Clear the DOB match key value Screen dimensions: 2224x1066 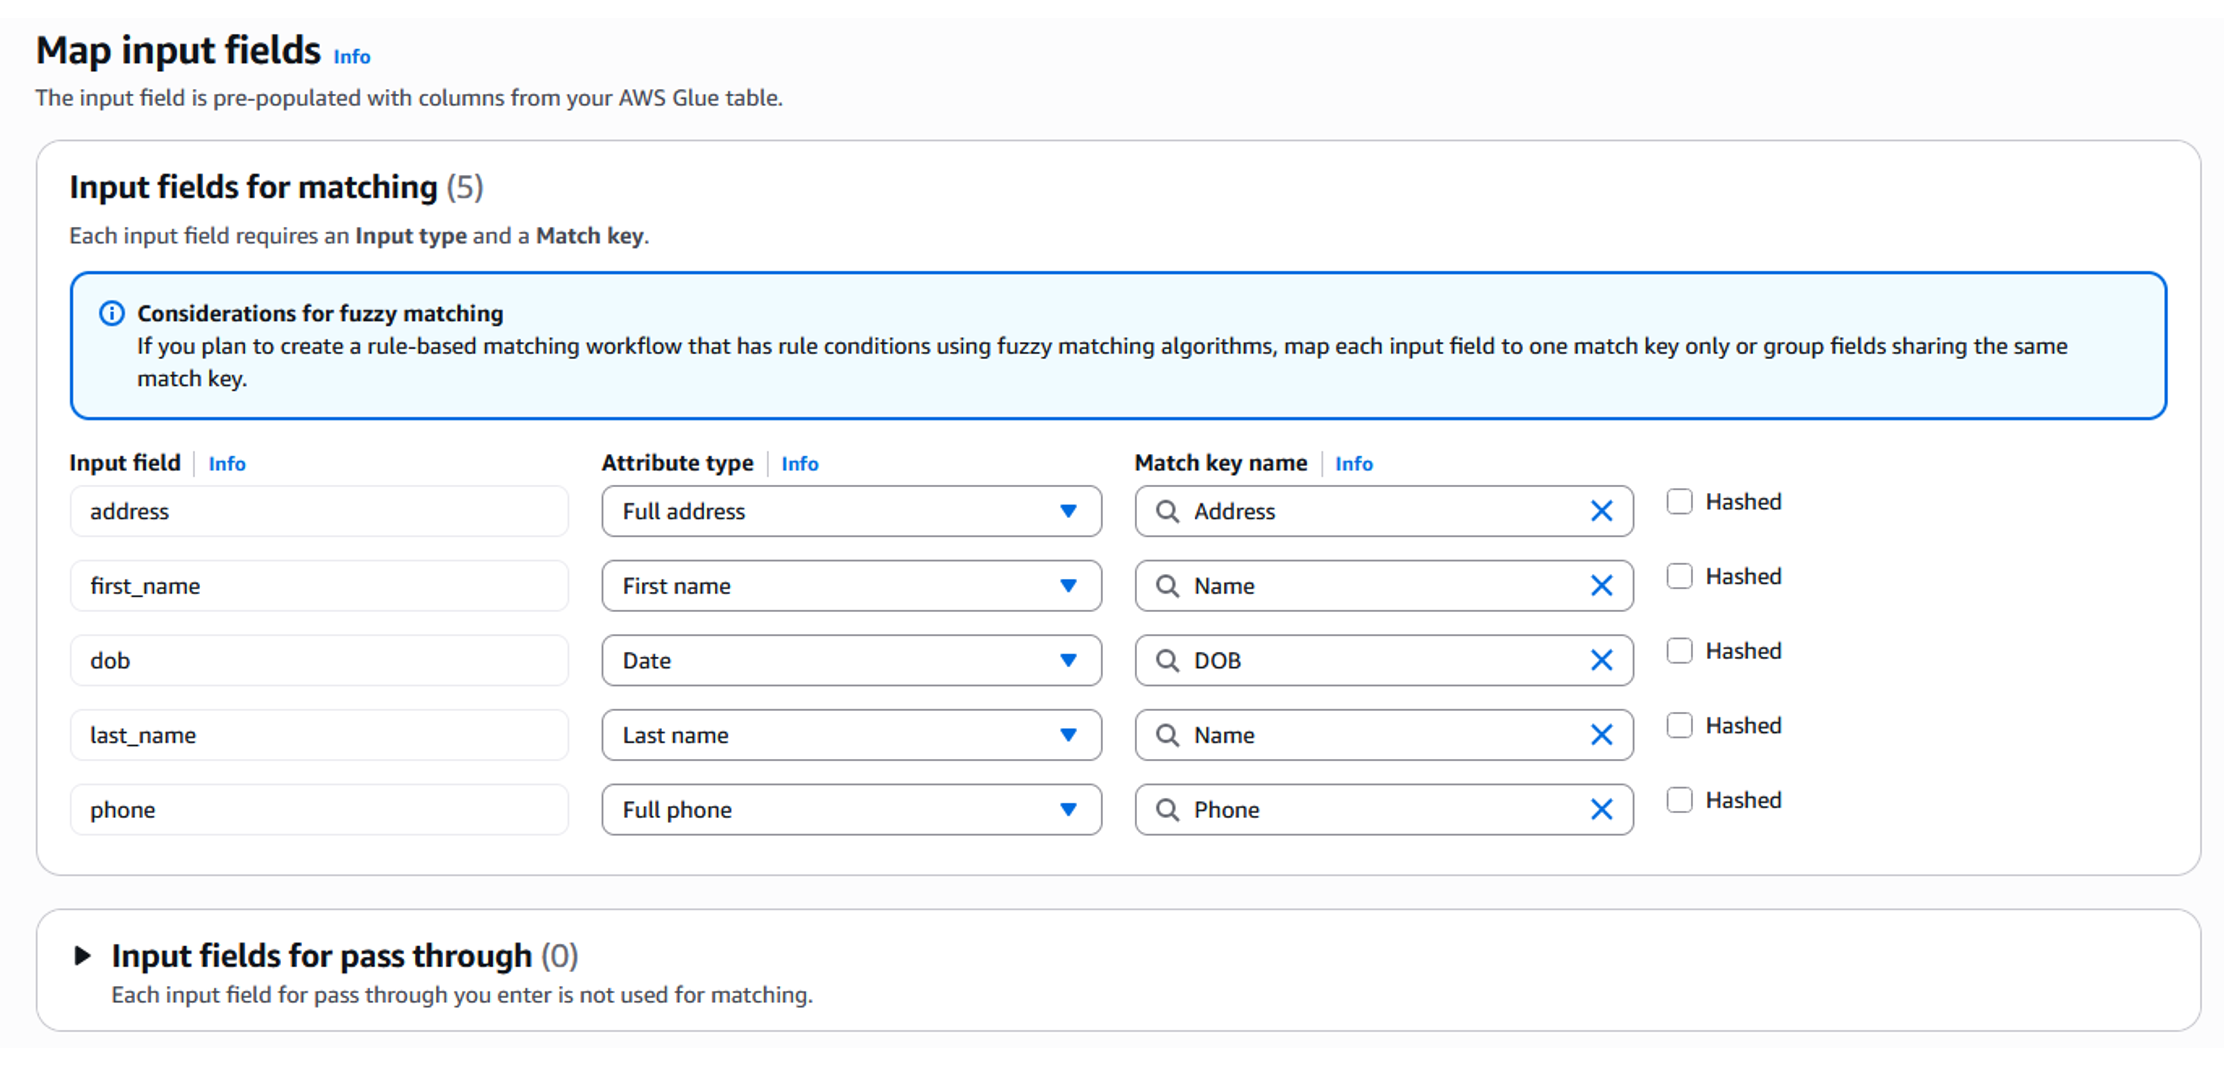(1601, 660)
